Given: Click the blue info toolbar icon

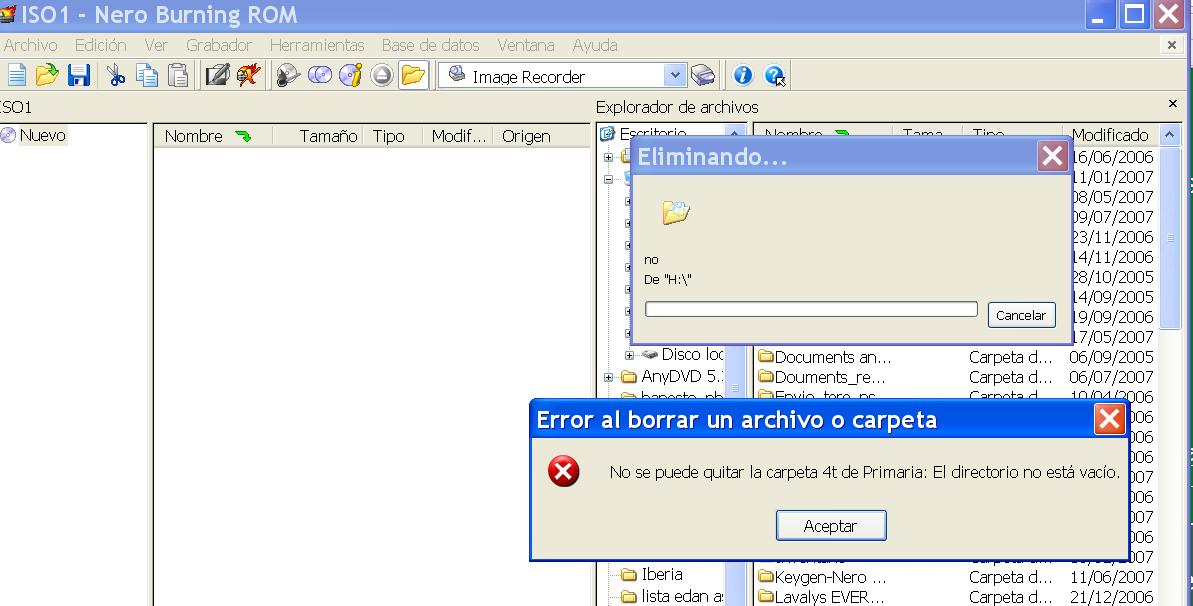Looking at the screenshot, I should [x=743, y=75].
